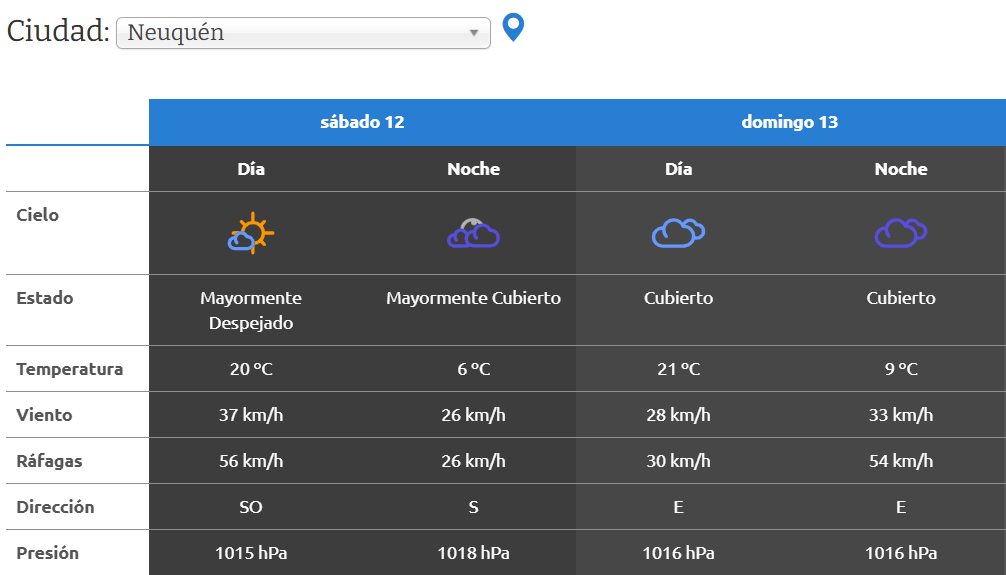Click Saturday's Día column header
1006x575 pixels.
pos(251,169)
